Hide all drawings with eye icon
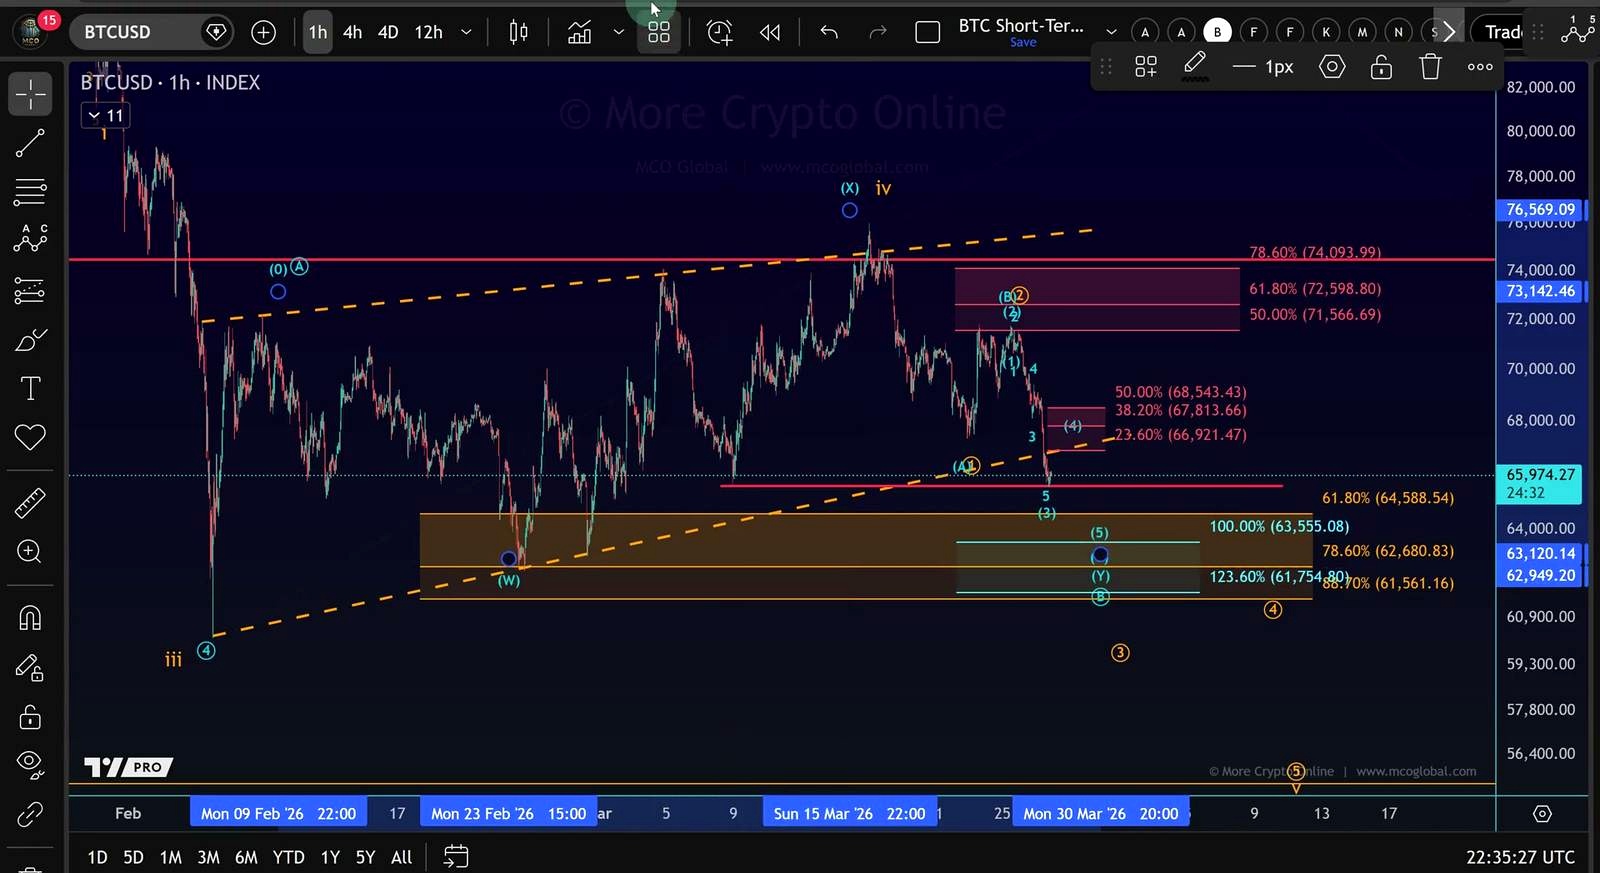 click(x=30, y=765)
